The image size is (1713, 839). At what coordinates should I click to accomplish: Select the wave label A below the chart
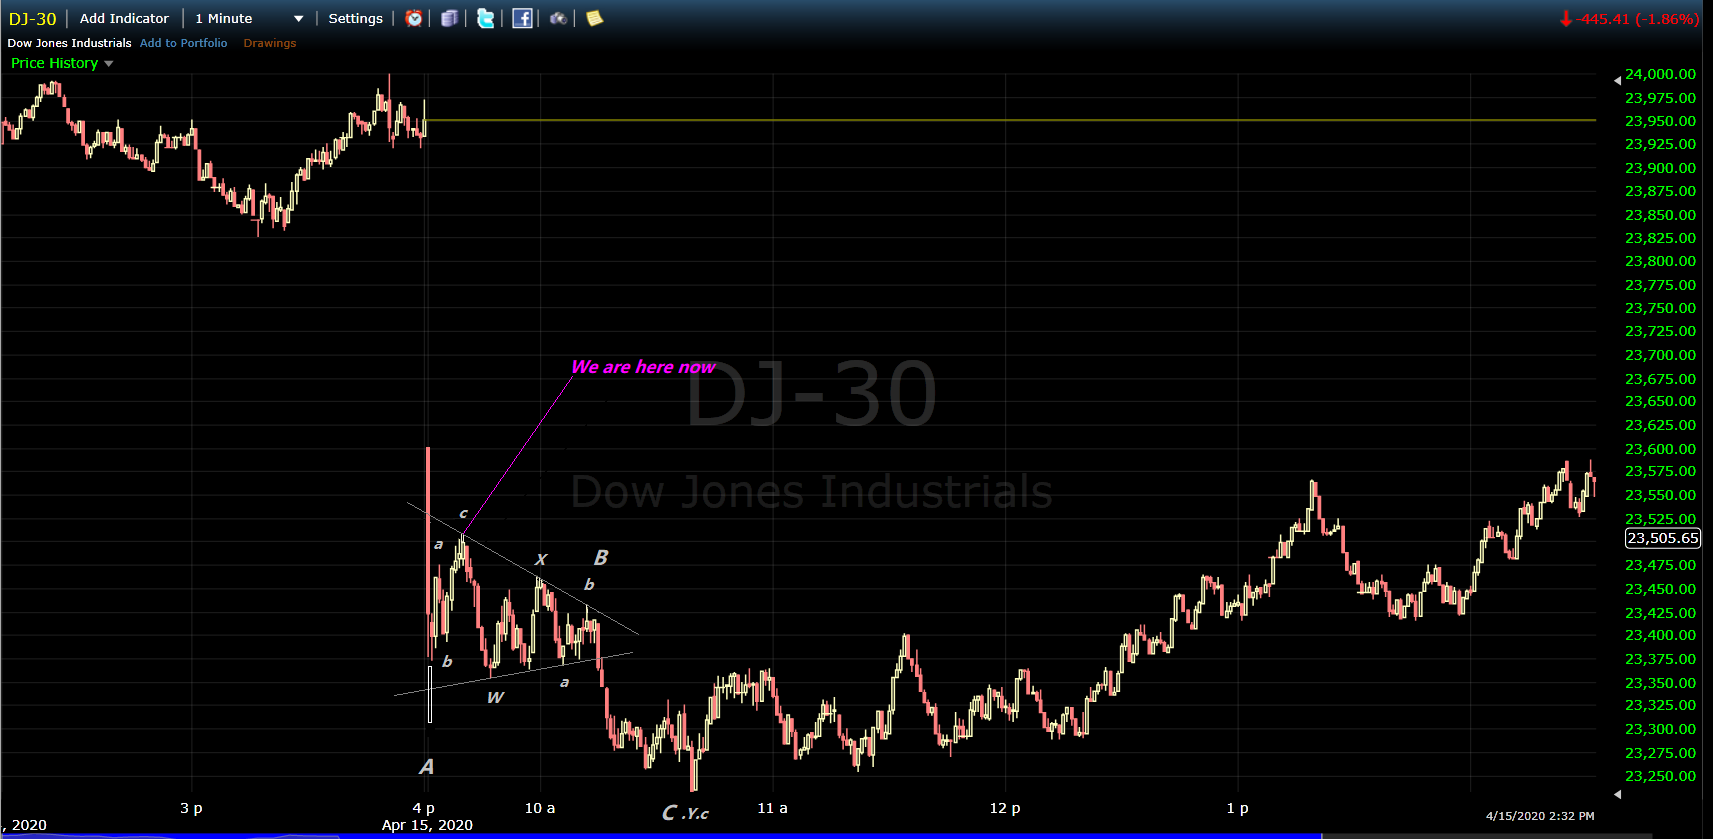426,767
